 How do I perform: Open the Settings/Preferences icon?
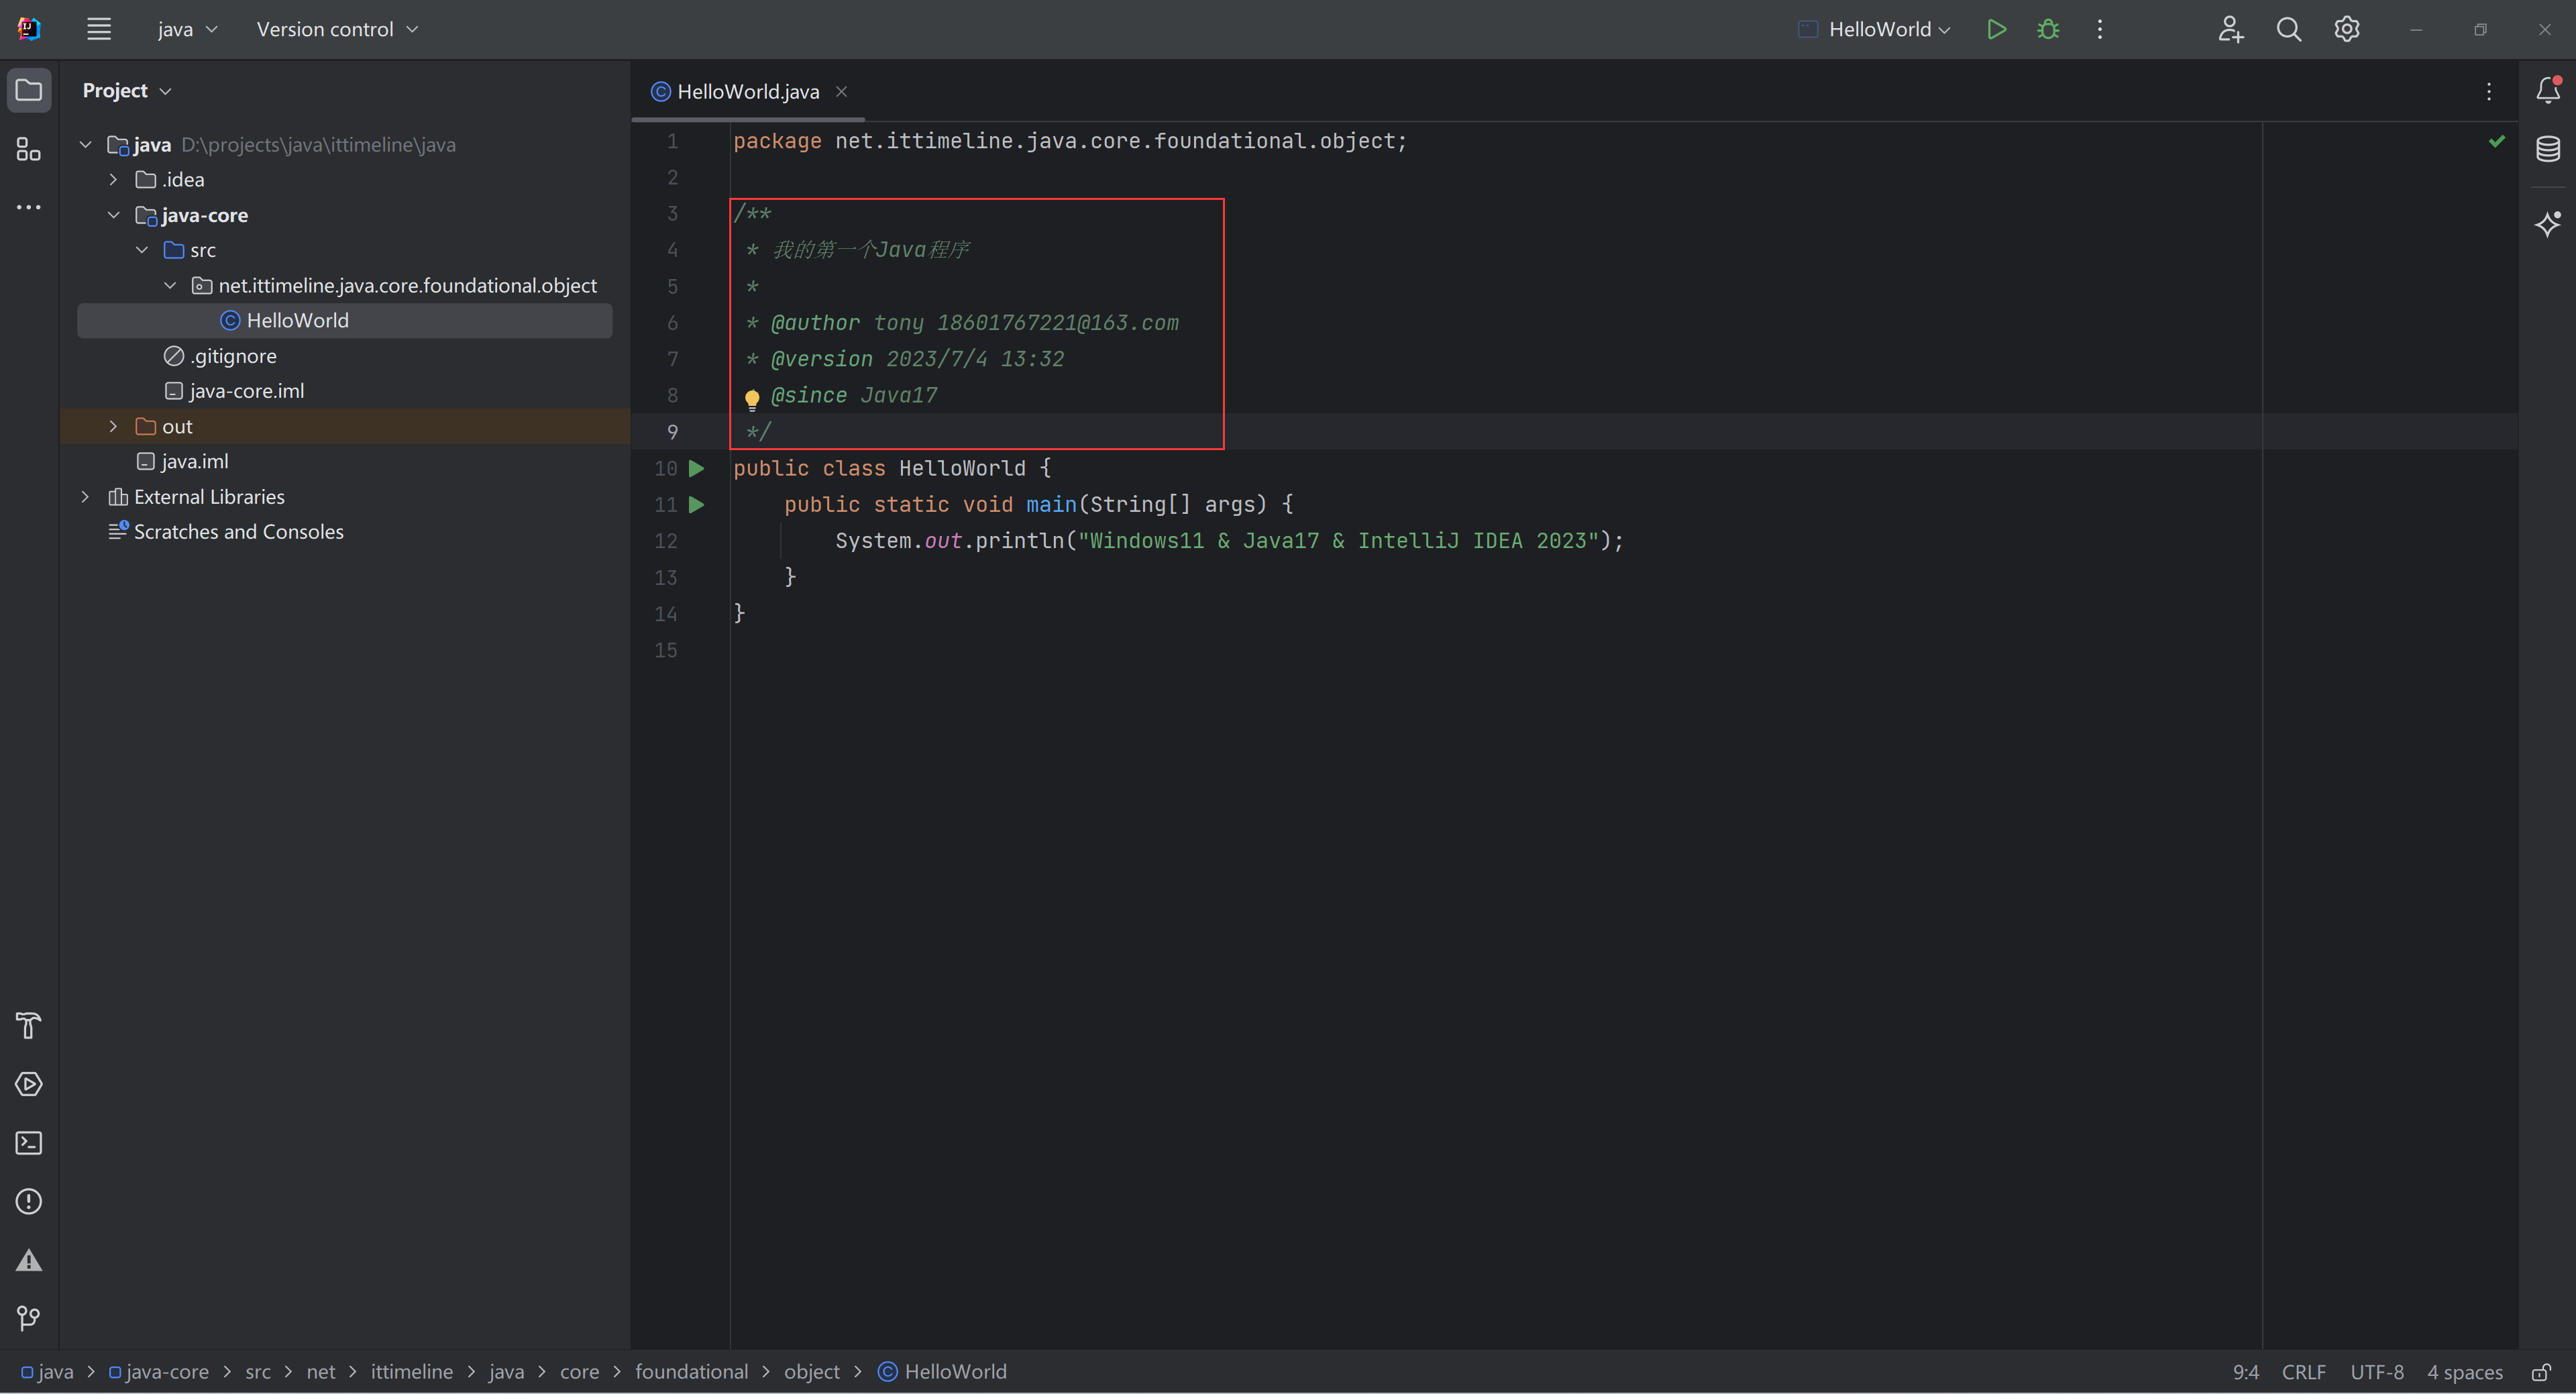coord(2345,30)
